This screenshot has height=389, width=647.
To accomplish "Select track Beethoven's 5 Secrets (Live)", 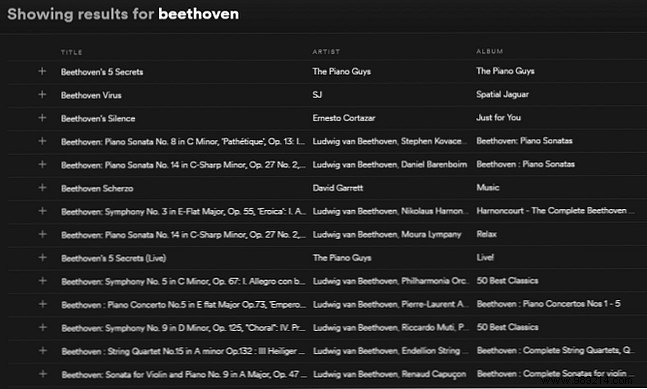I will click(x=113, y=258).
